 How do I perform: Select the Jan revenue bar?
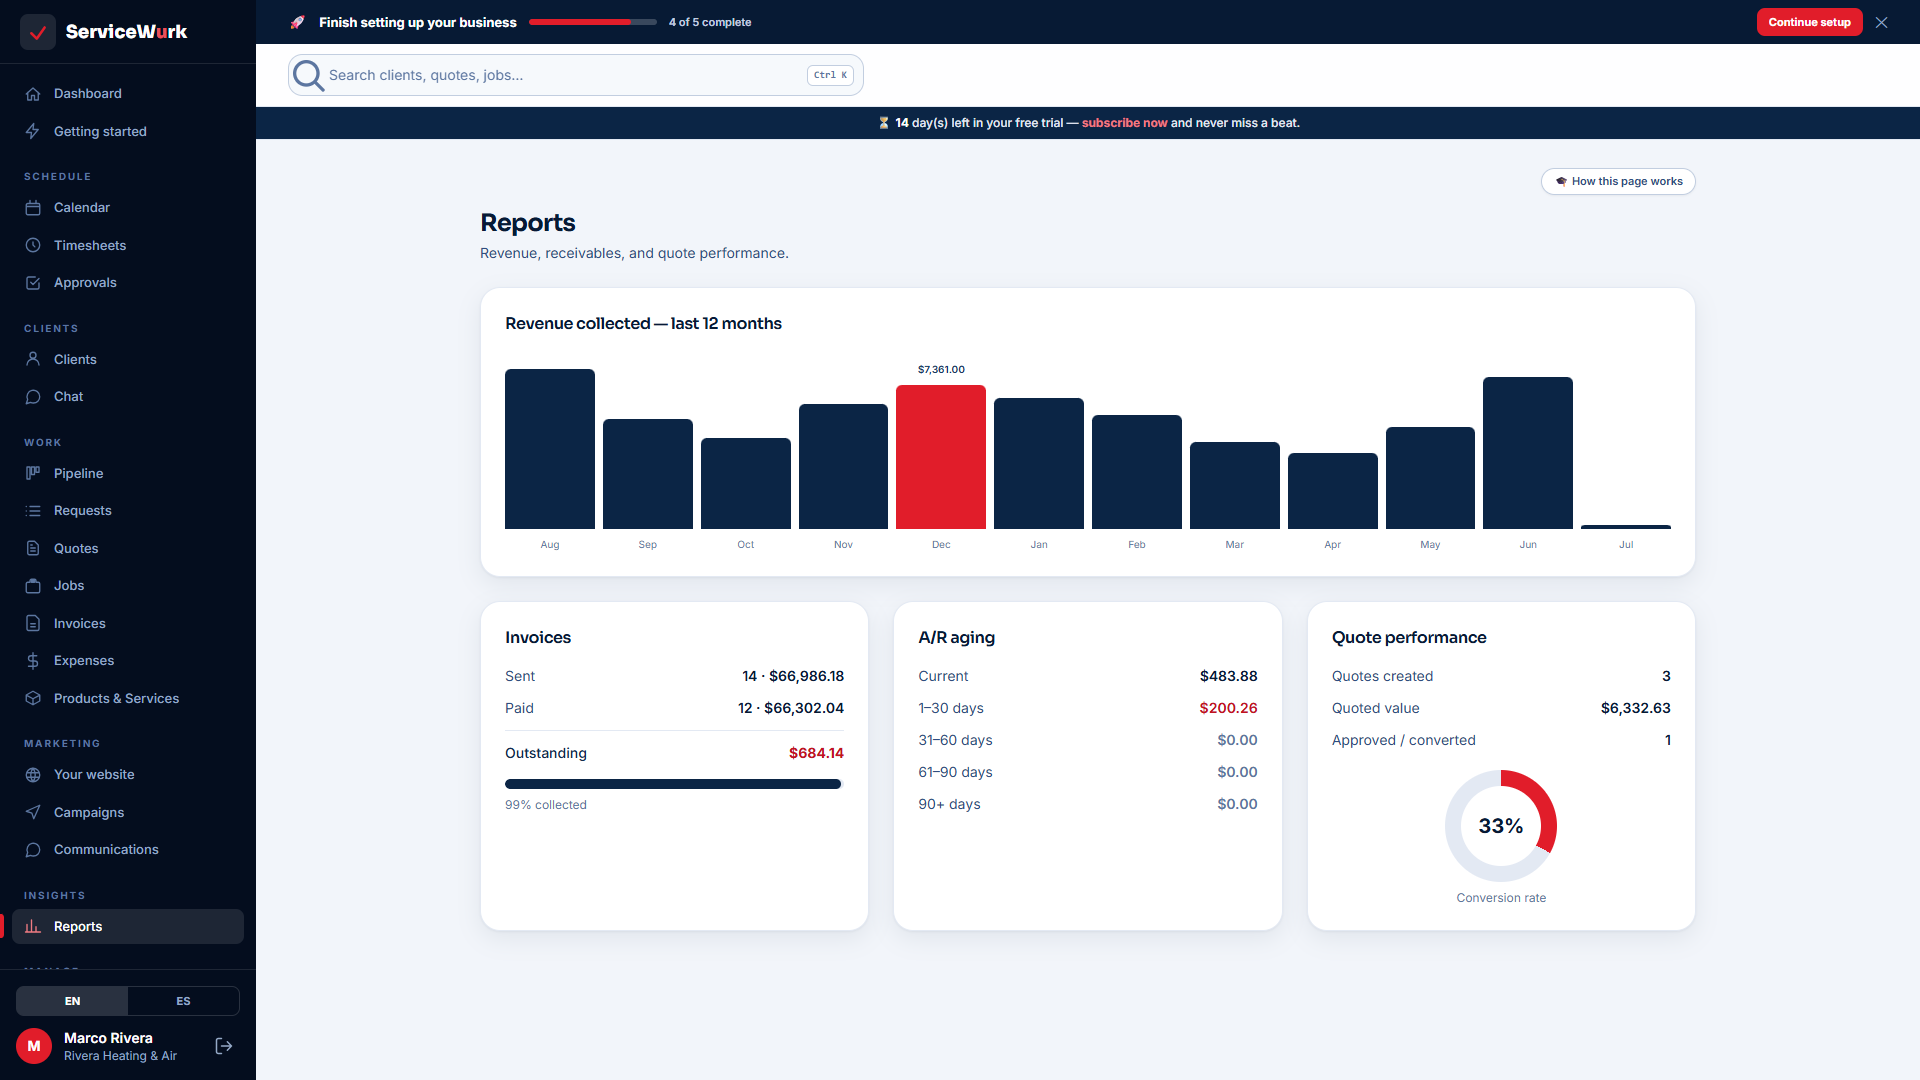[x=1039, y=463]
